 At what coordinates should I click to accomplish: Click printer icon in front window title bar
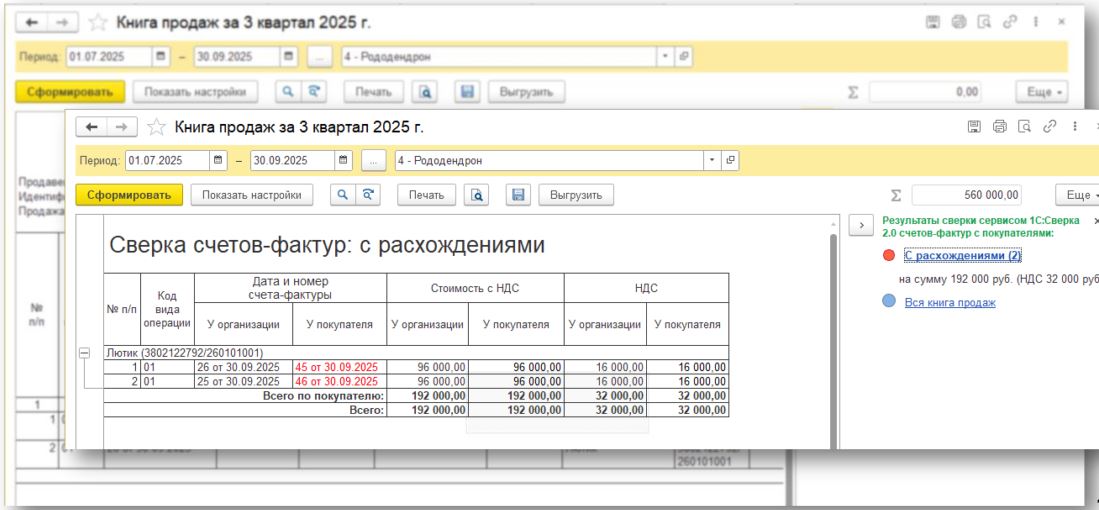[999, 126]
